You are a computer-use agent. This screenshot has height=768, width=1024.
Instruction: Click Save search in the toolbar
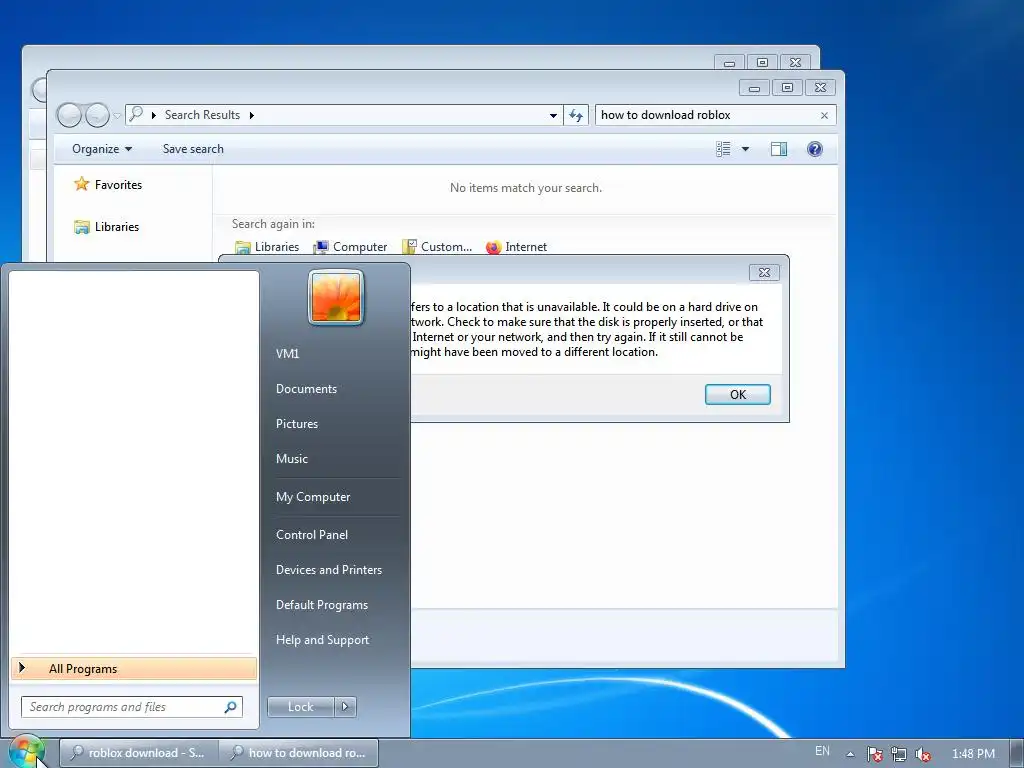193,149
